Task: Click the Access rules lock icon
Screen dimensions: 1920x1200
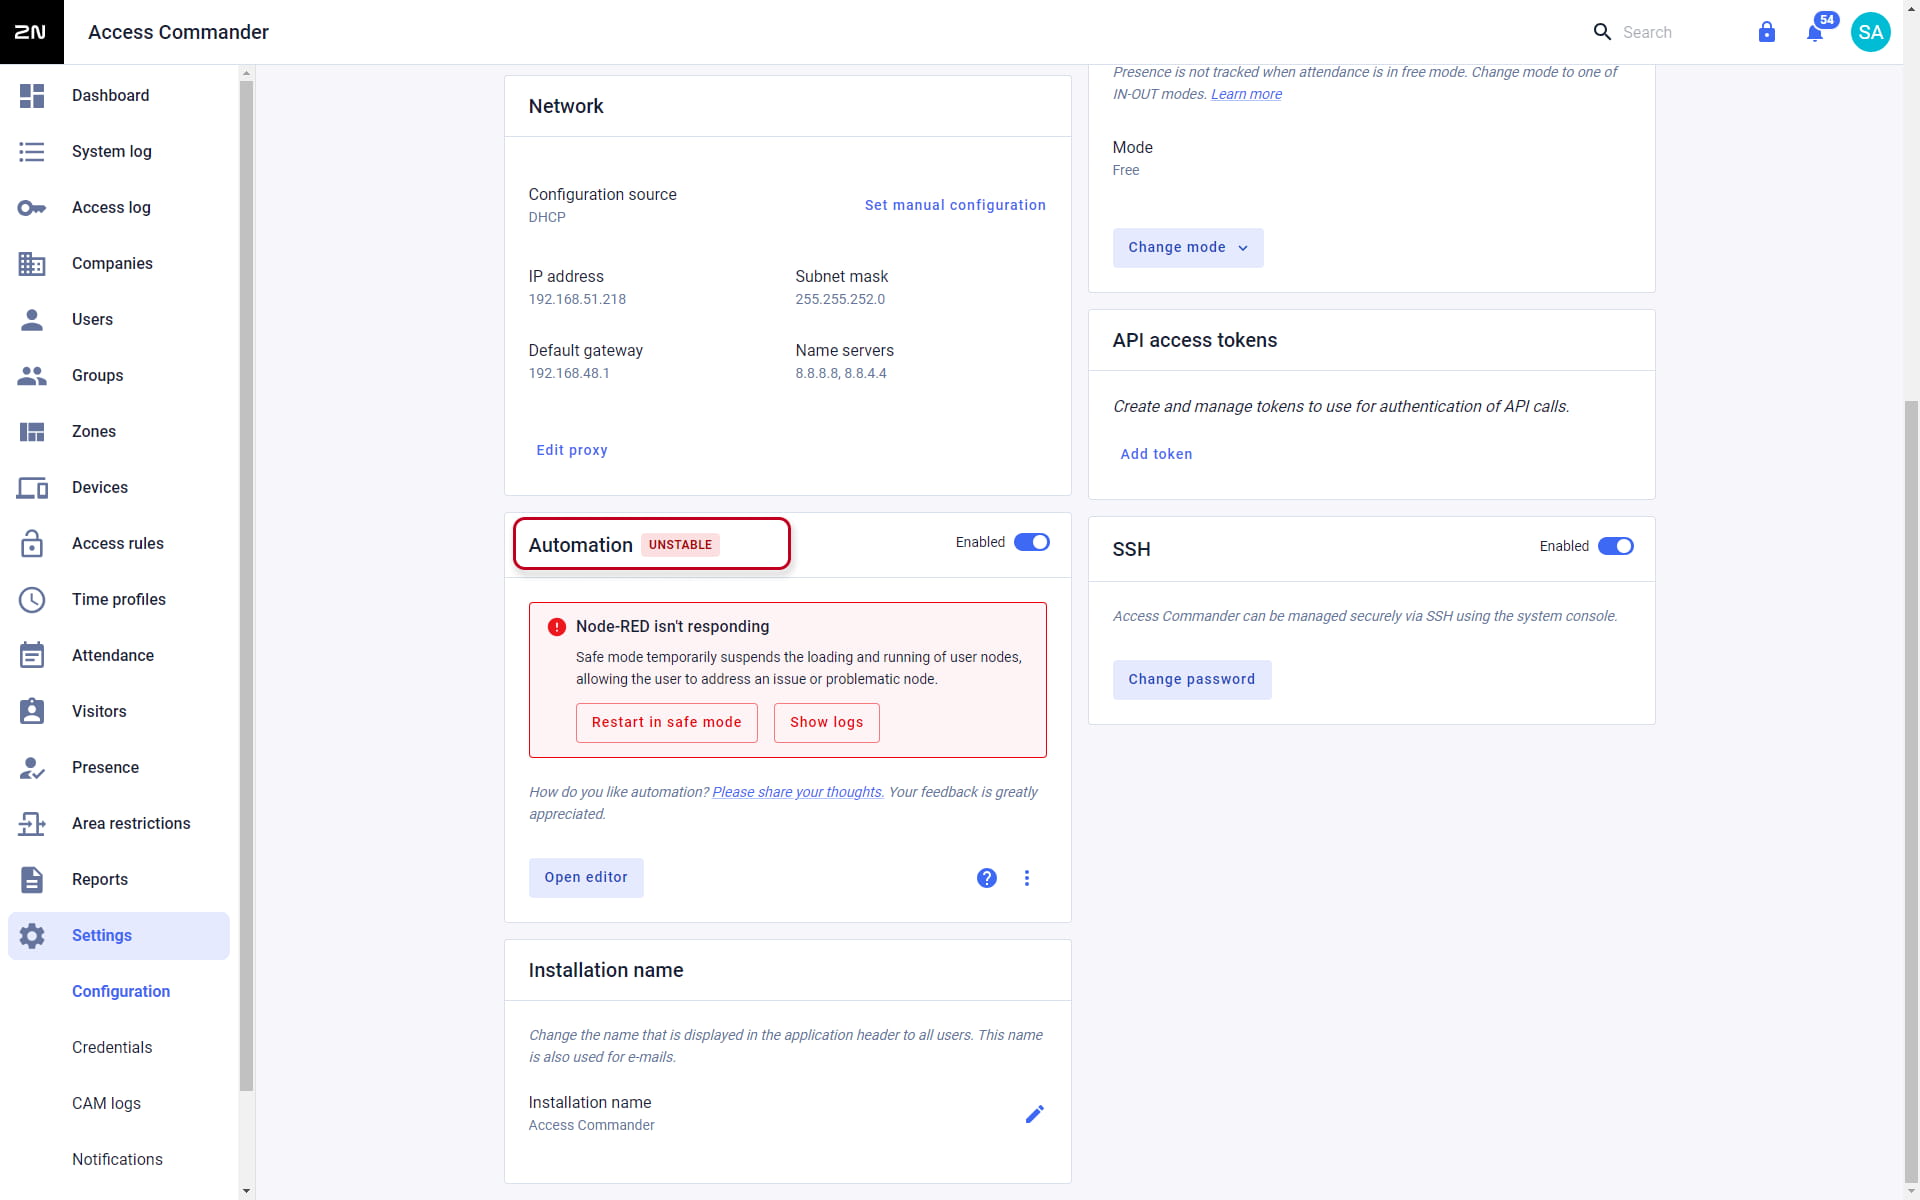Action: tap(32, 544)
